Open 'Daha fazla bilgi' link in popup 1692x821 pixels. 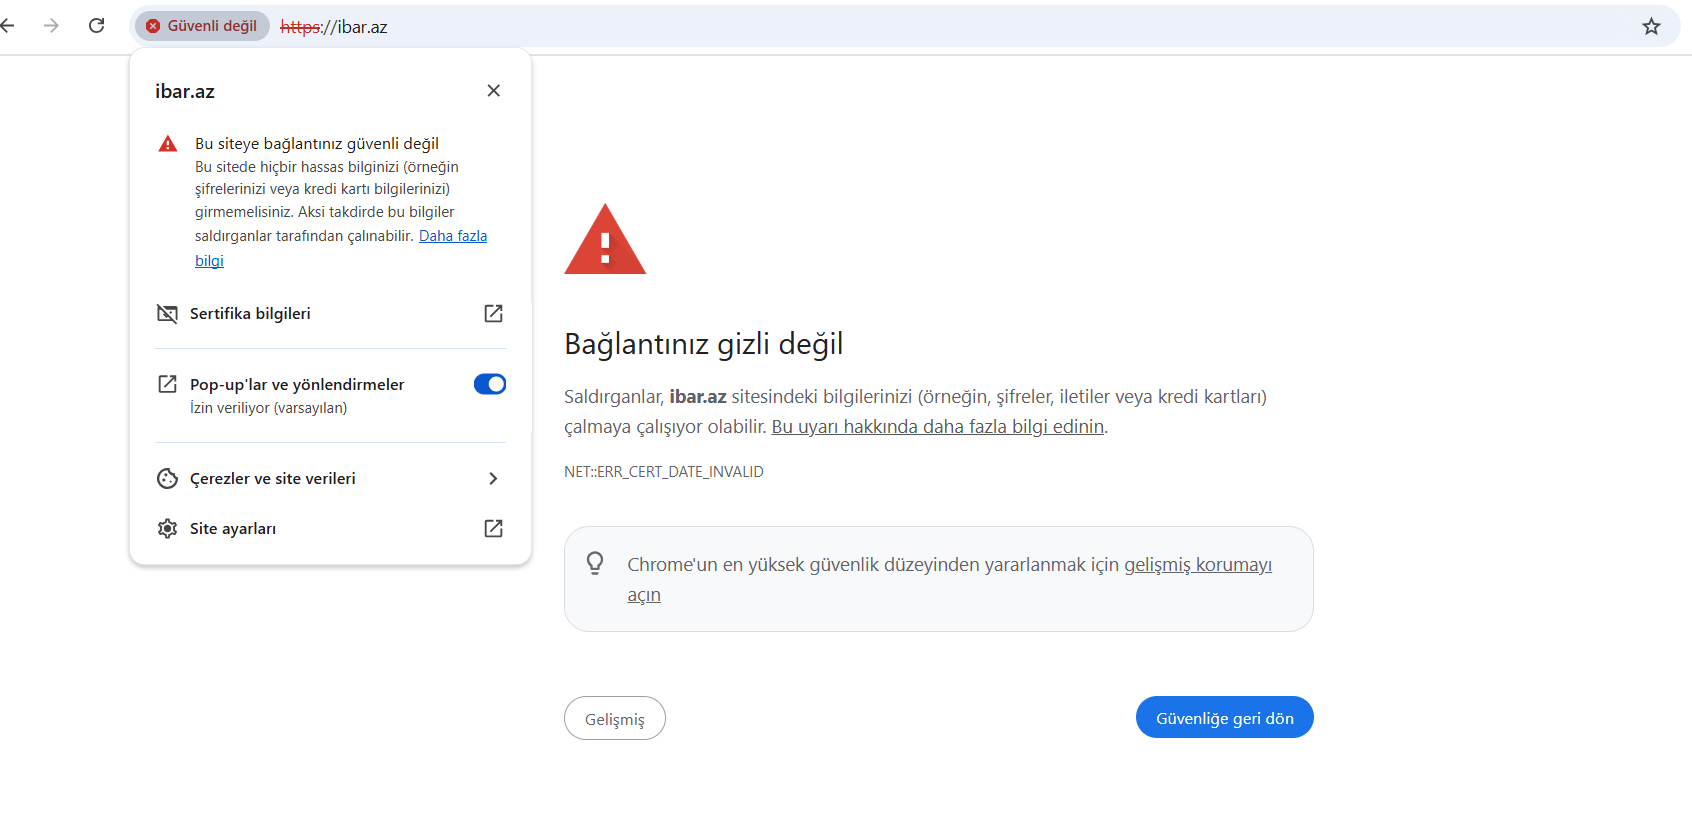pyautogui.click(x=452, y=237)
